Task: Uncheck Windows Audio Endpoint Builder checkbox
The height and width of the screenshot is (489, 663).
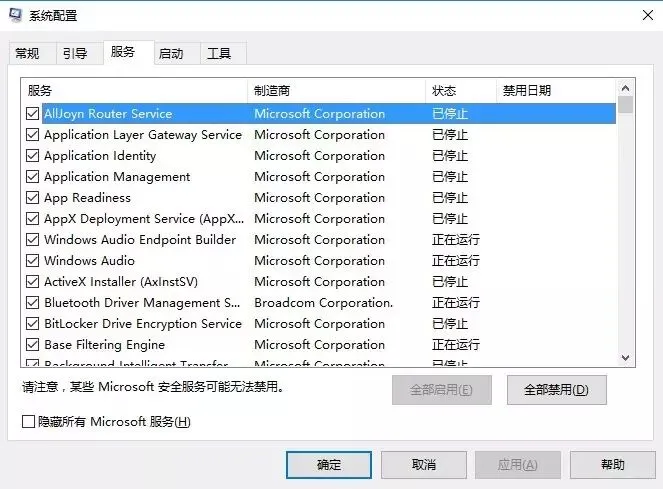Action: 33,239
